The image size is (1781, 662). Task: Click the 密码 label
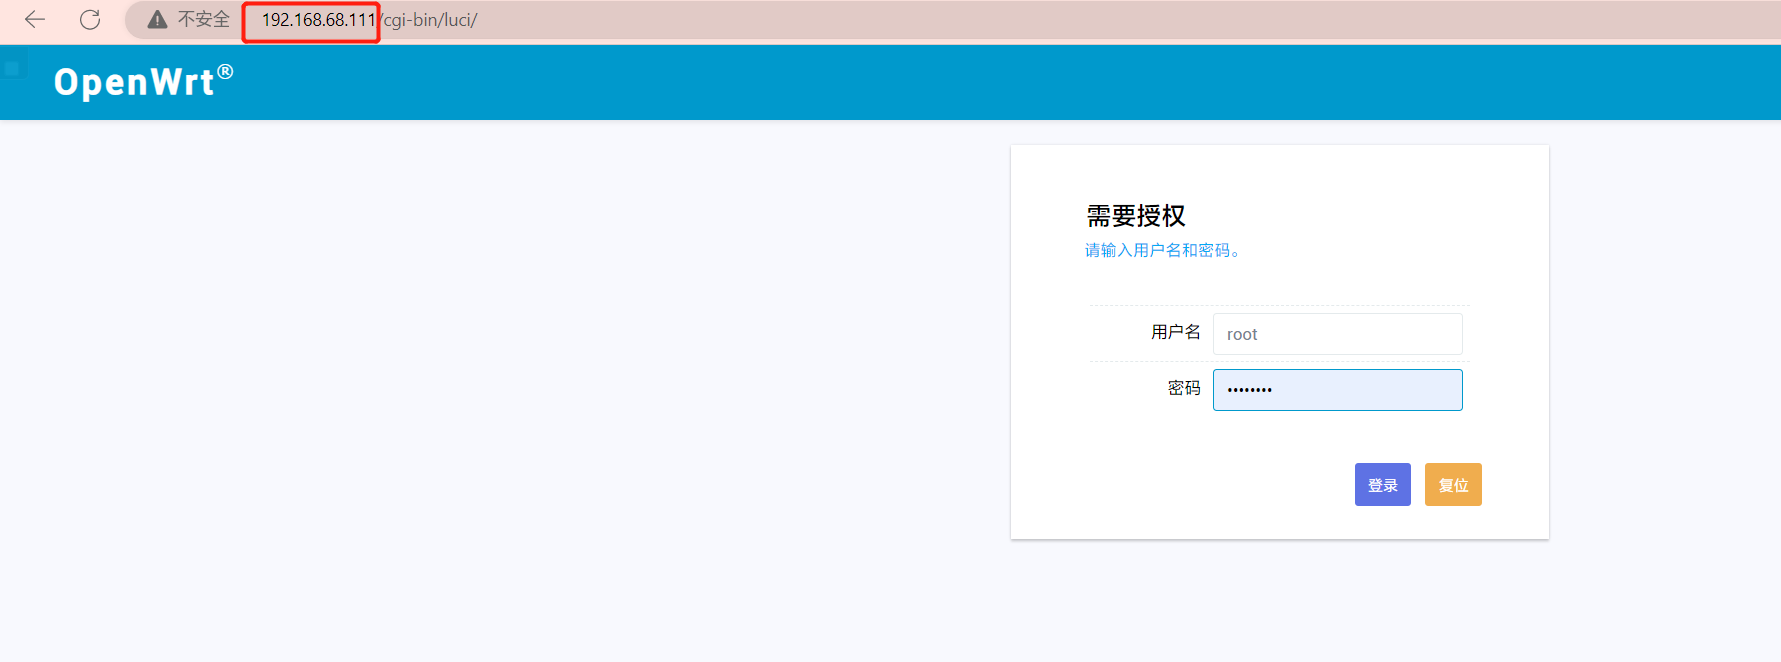pos(1184,388)
